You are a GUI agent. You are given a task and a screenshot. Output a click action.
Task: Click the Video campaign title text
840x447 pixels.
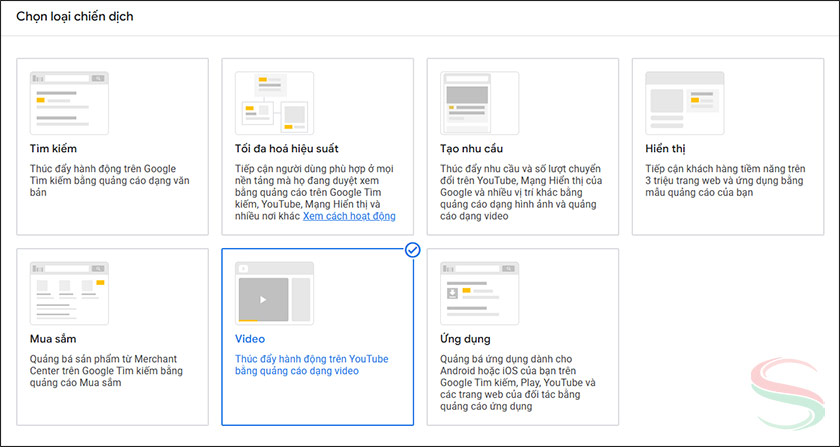click(x=250, y=339)
